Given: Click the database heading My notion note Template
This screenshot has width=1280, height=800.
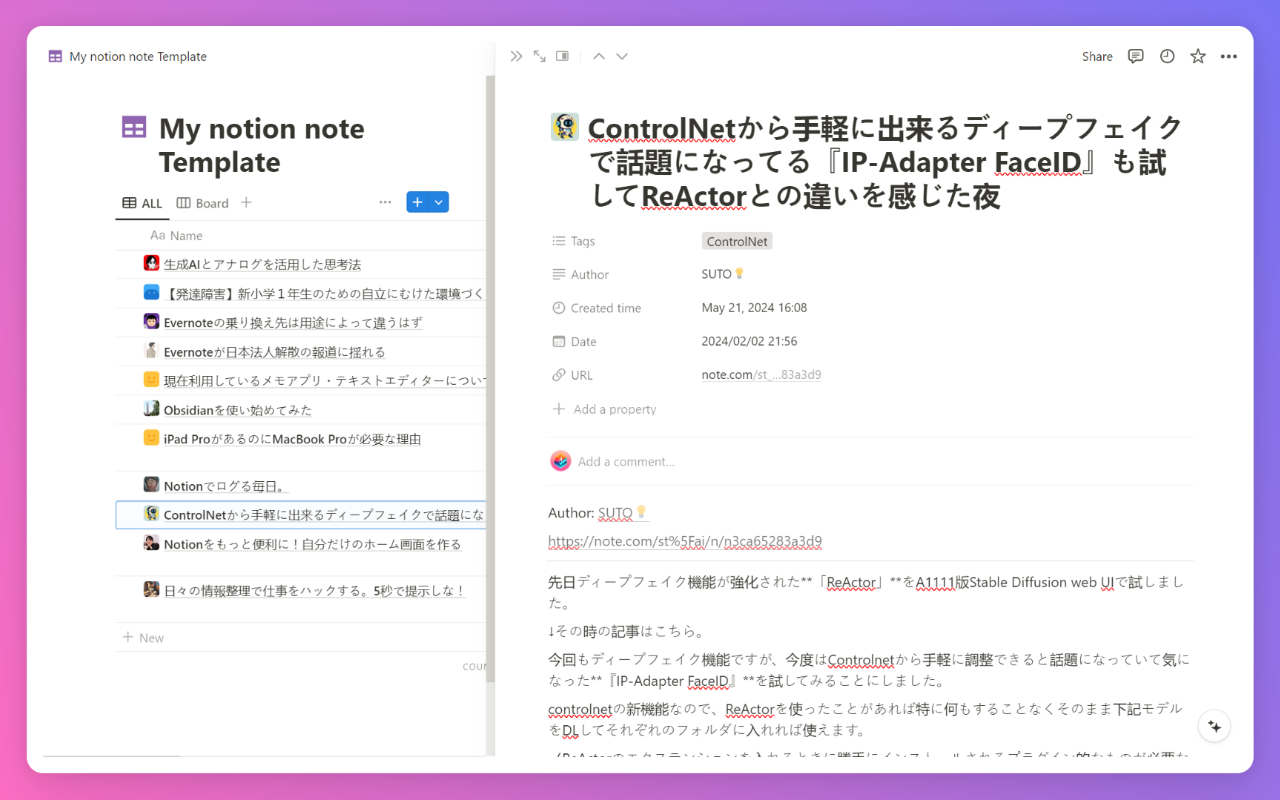Looking at the screenshot, I should pos(261,145).
